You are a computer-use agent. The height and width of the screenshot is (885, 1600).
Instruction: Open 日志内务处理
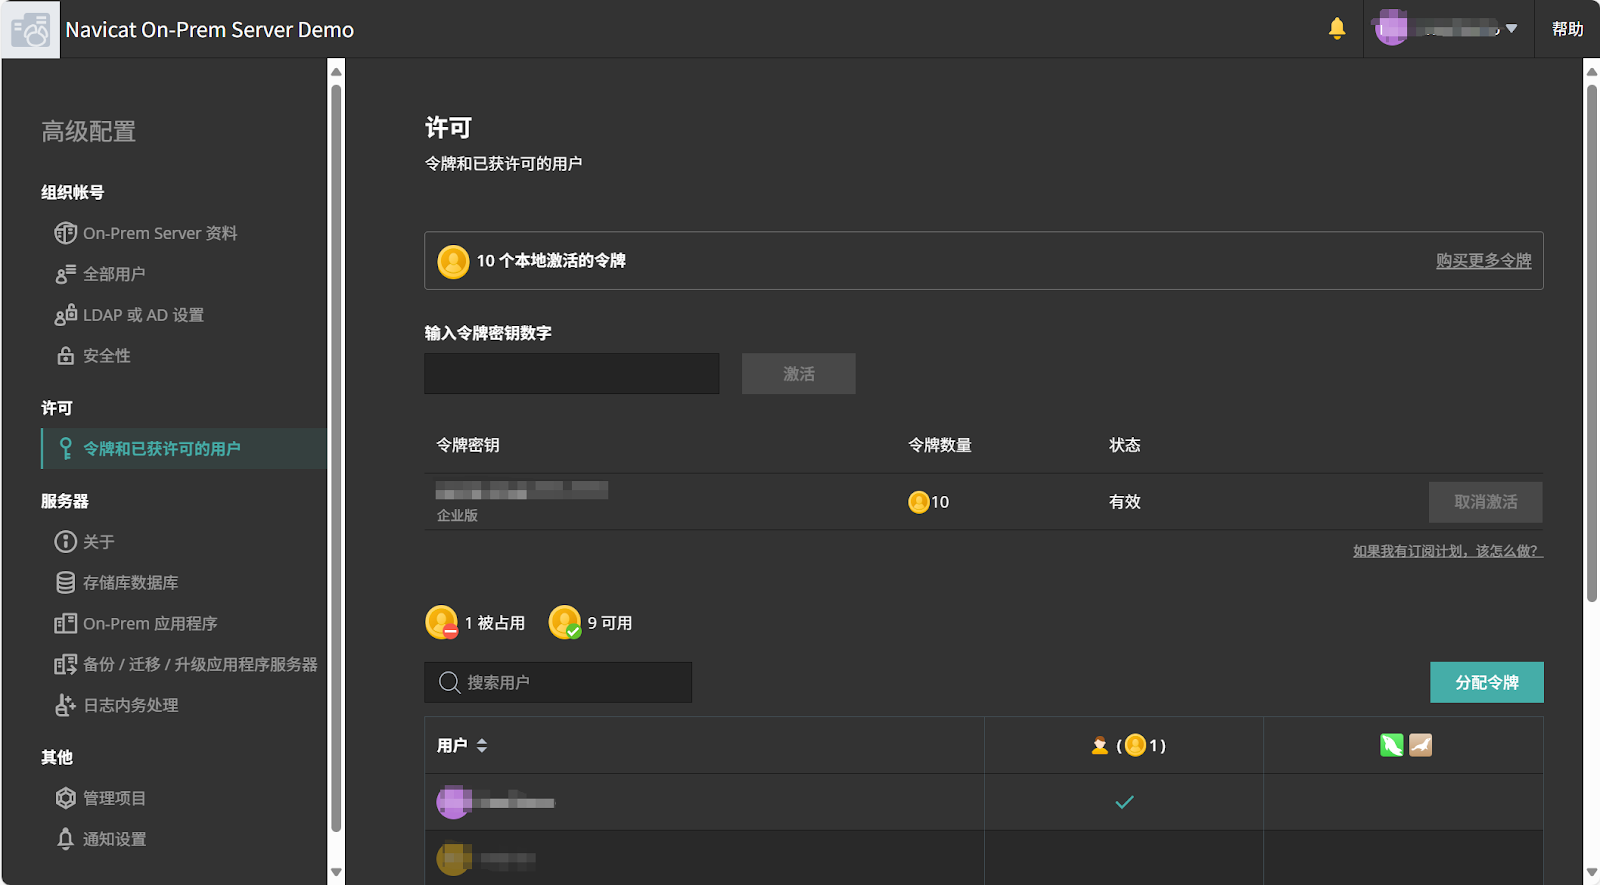130,706
